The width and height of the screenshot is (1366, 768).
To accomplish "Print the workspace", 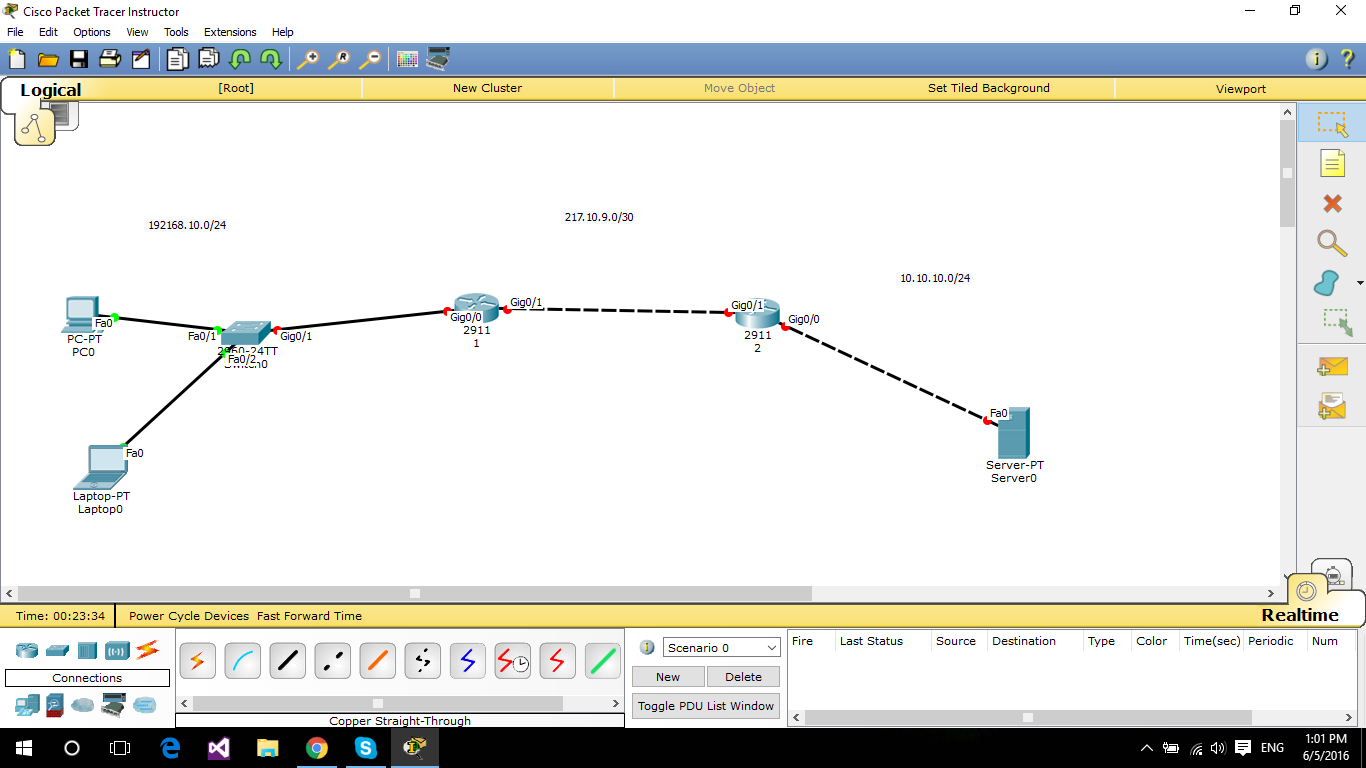I will tap(110, 59).
